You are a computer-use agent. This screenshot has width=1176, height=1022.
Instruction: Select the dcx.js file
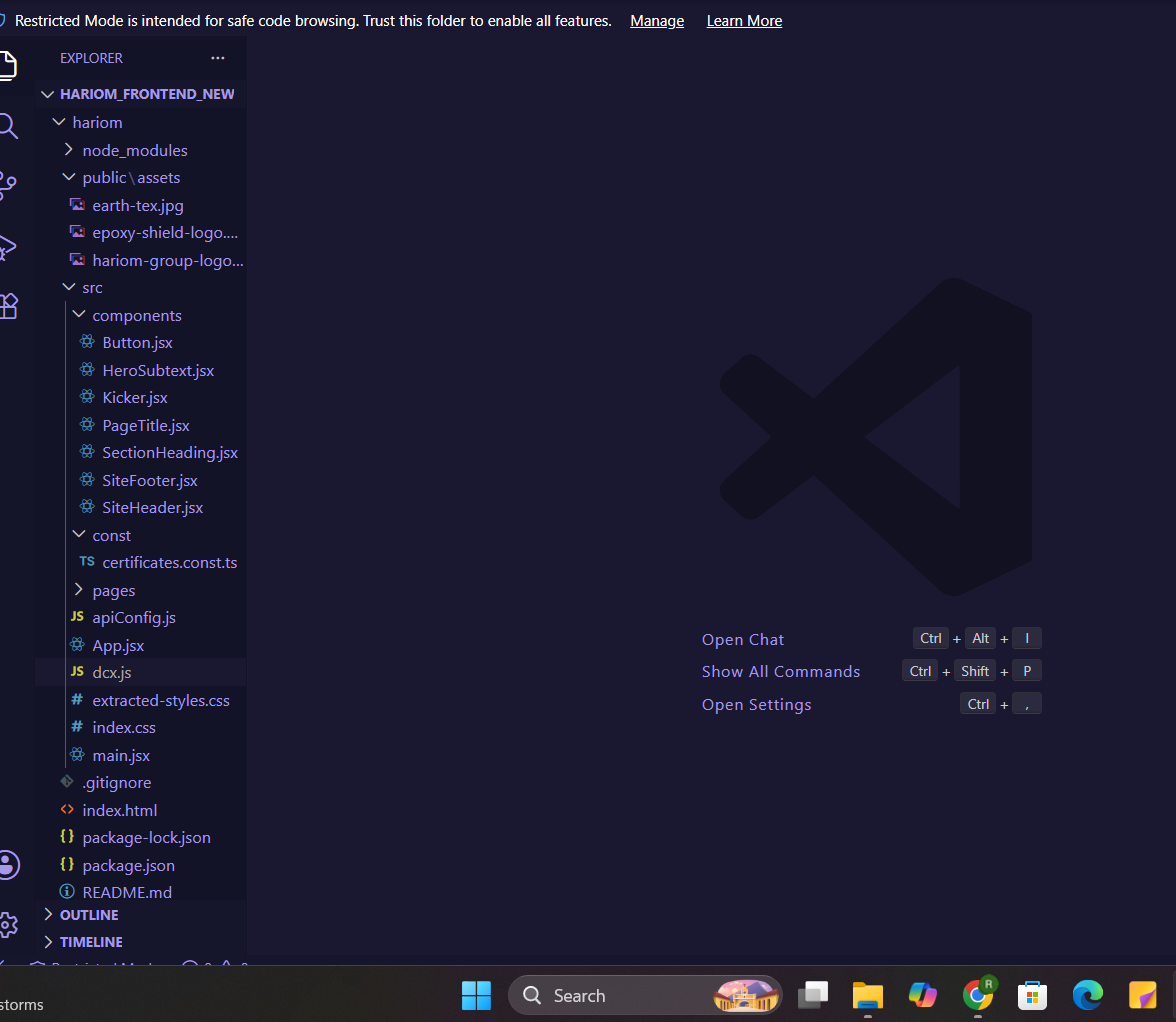[141, 673]
